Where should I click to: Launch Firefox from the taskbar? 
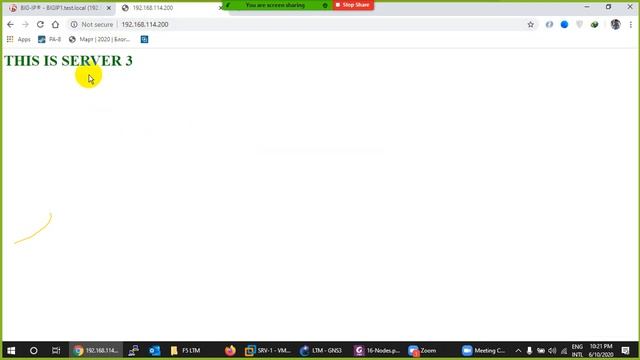pos(230,350)
